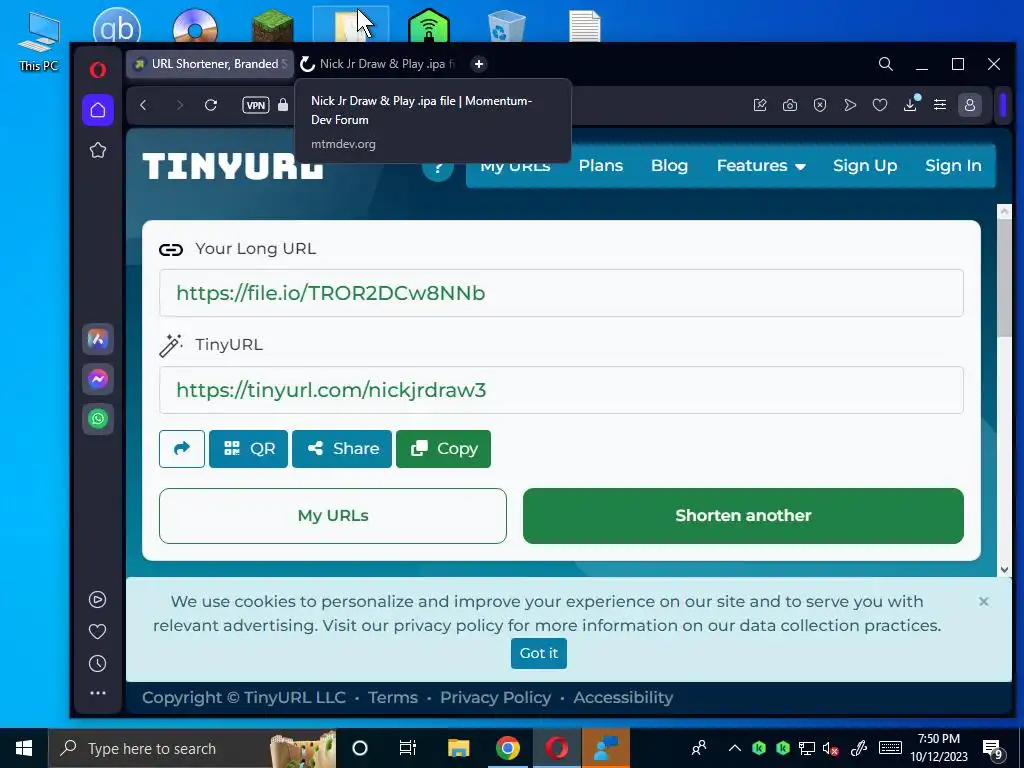Open the Terms footer link

392,697
